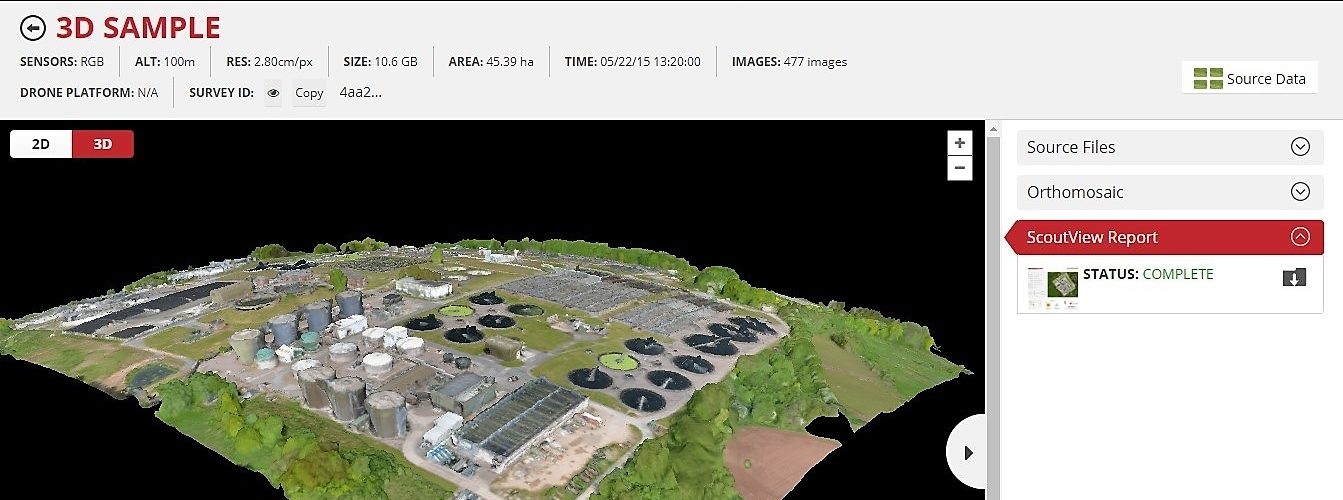Expand the Source Files section chevron
1343x500 pixels.
pos(1300,147)
